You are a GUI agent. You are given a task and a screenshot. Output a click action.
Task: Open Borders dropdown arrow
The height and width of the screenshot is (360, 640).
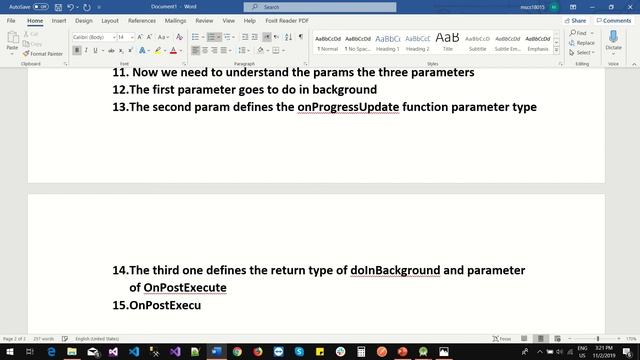click(284, 50)
